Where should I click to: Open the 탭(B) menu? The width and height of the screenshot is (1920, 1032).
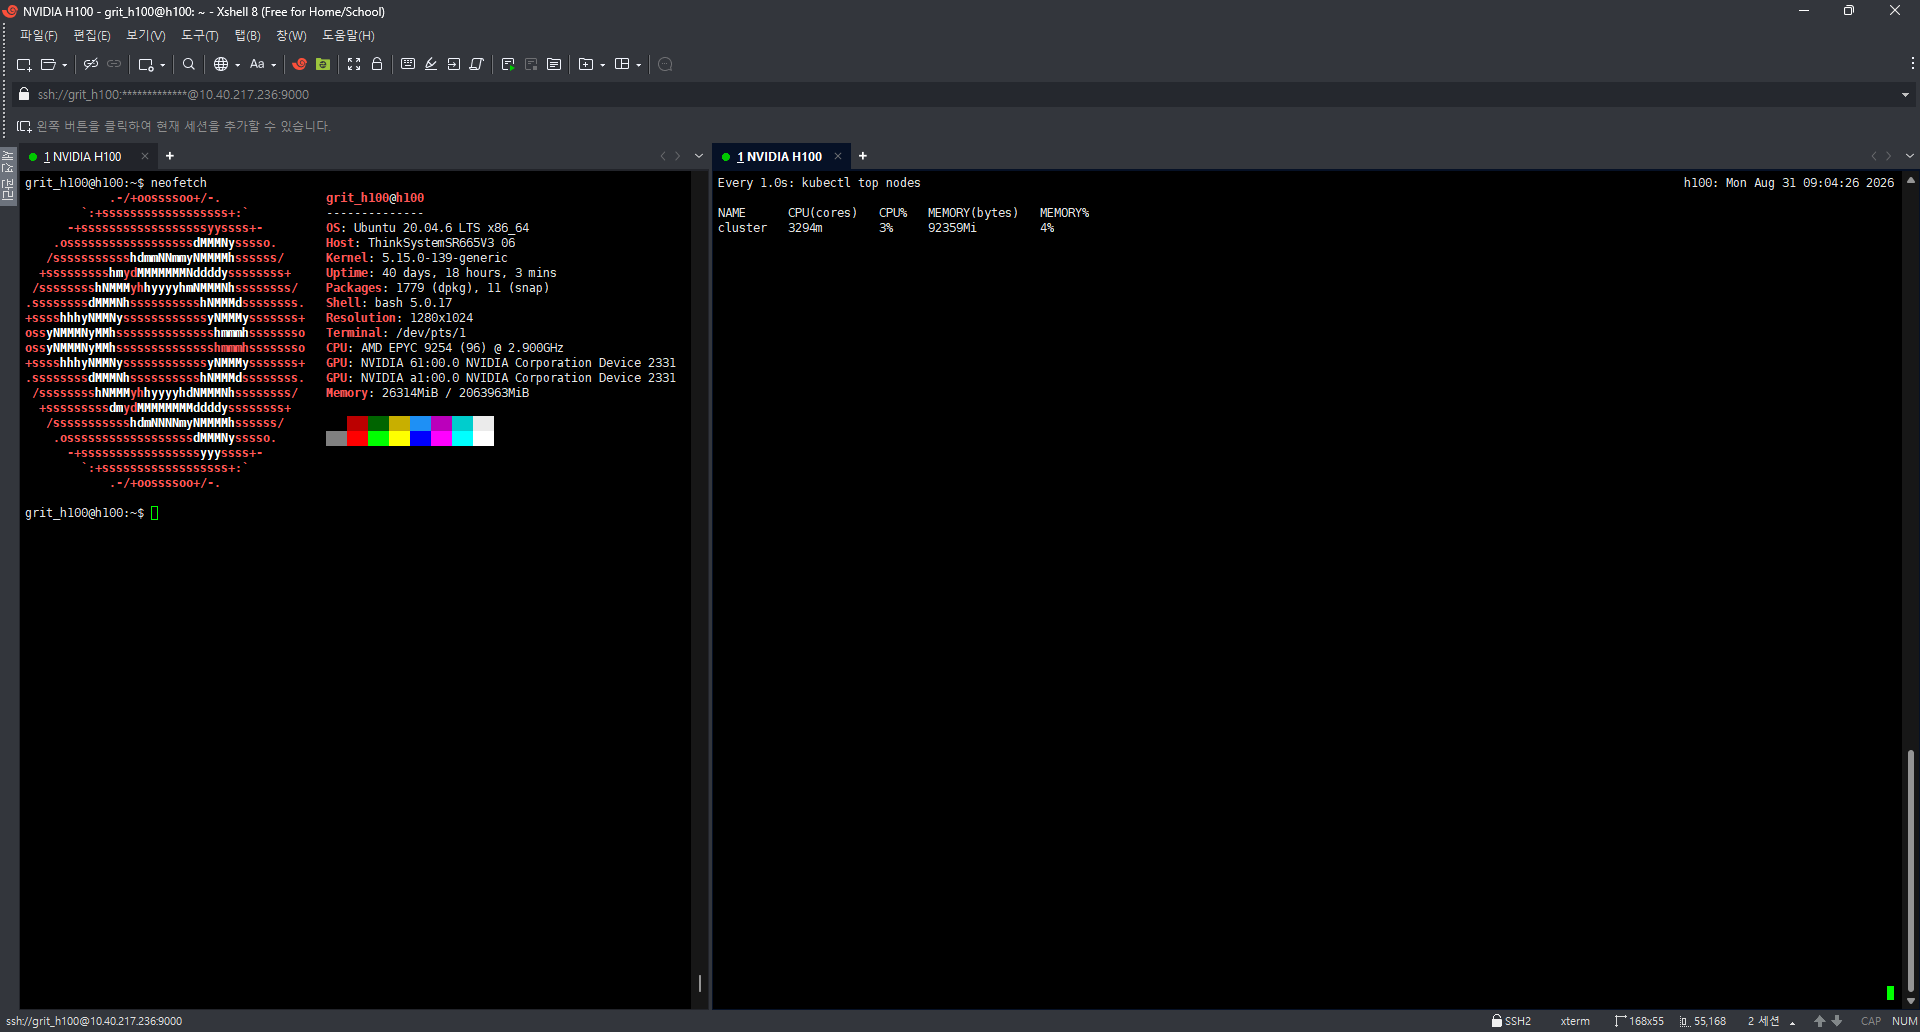click(x=248, y=36)
